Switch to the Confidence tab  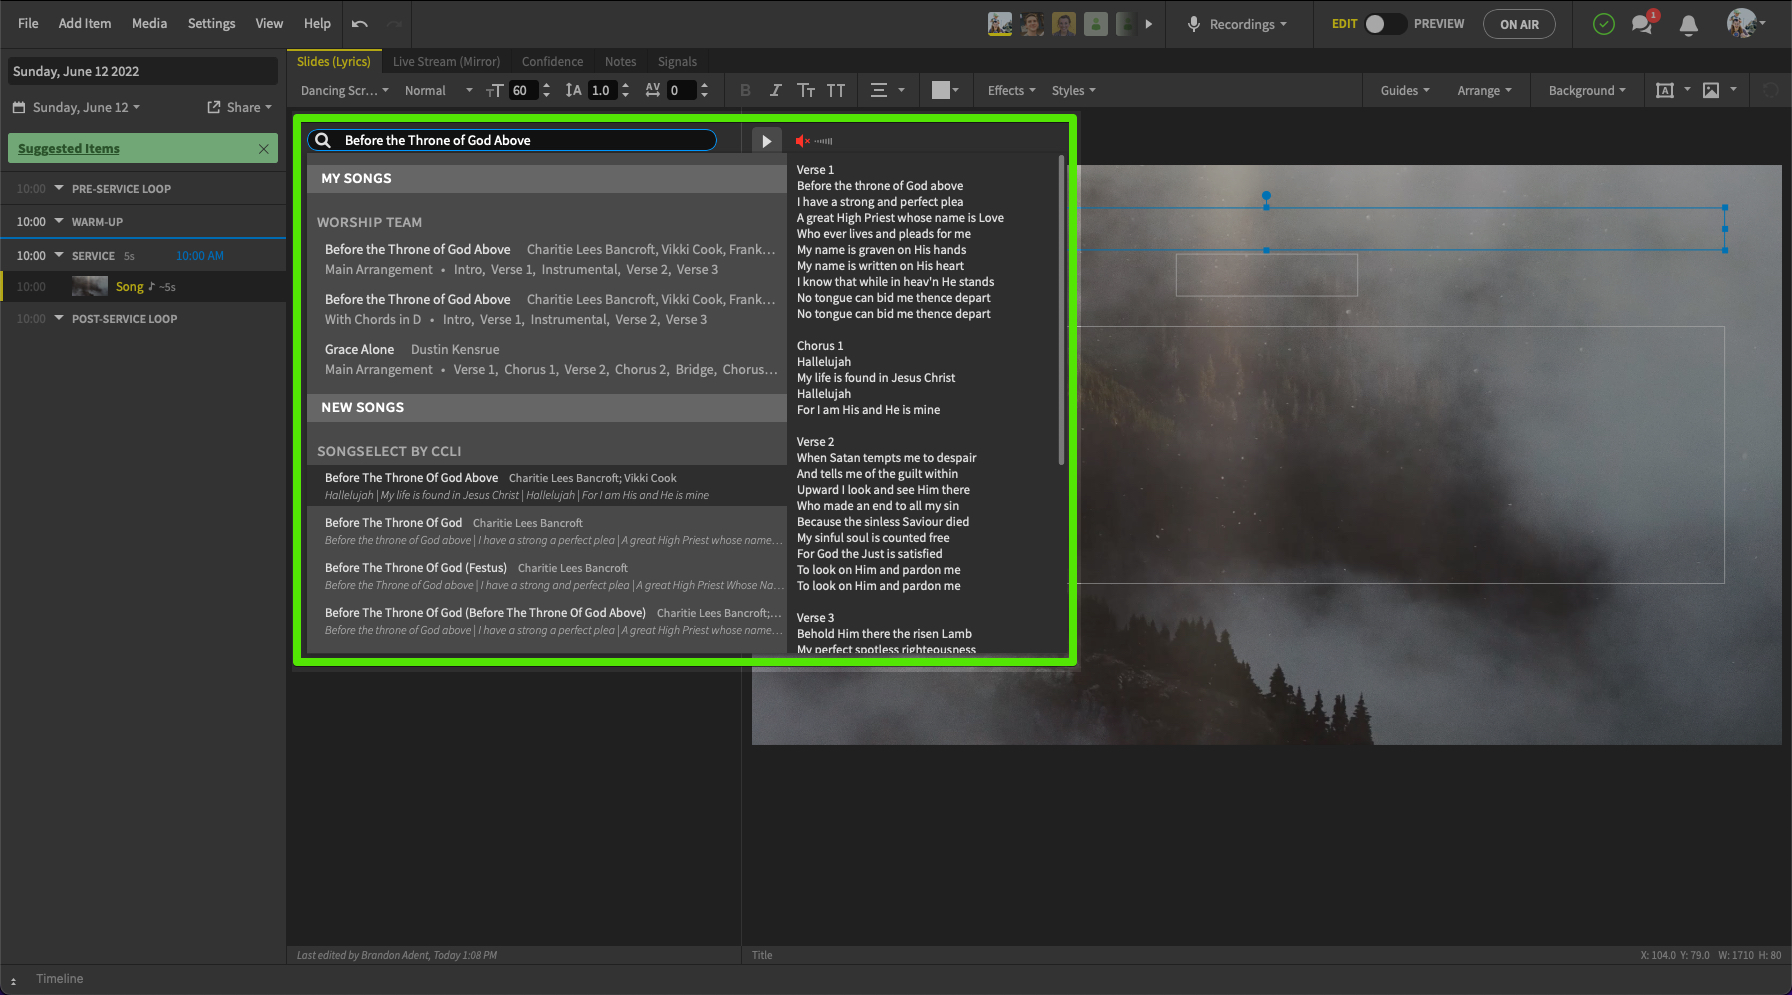[552, 61]
